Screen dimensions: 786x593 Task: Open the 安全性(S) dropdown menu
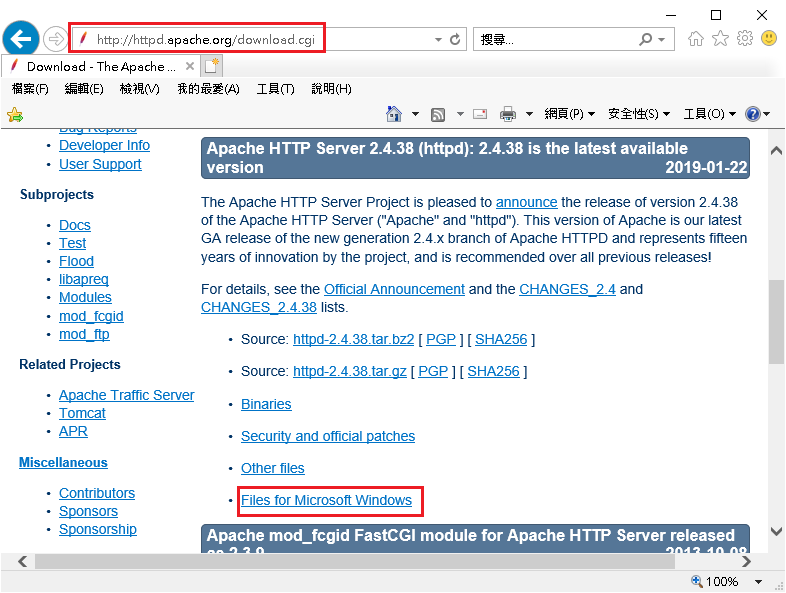[x=639, y=114]
